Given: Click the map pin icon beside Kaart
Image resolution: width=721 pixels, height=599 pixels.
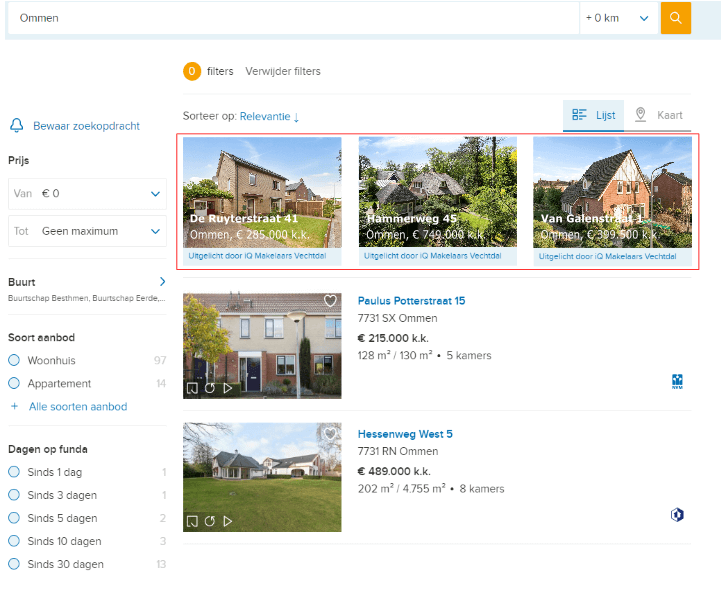Looking at the screenshot, I should (640, 114).
